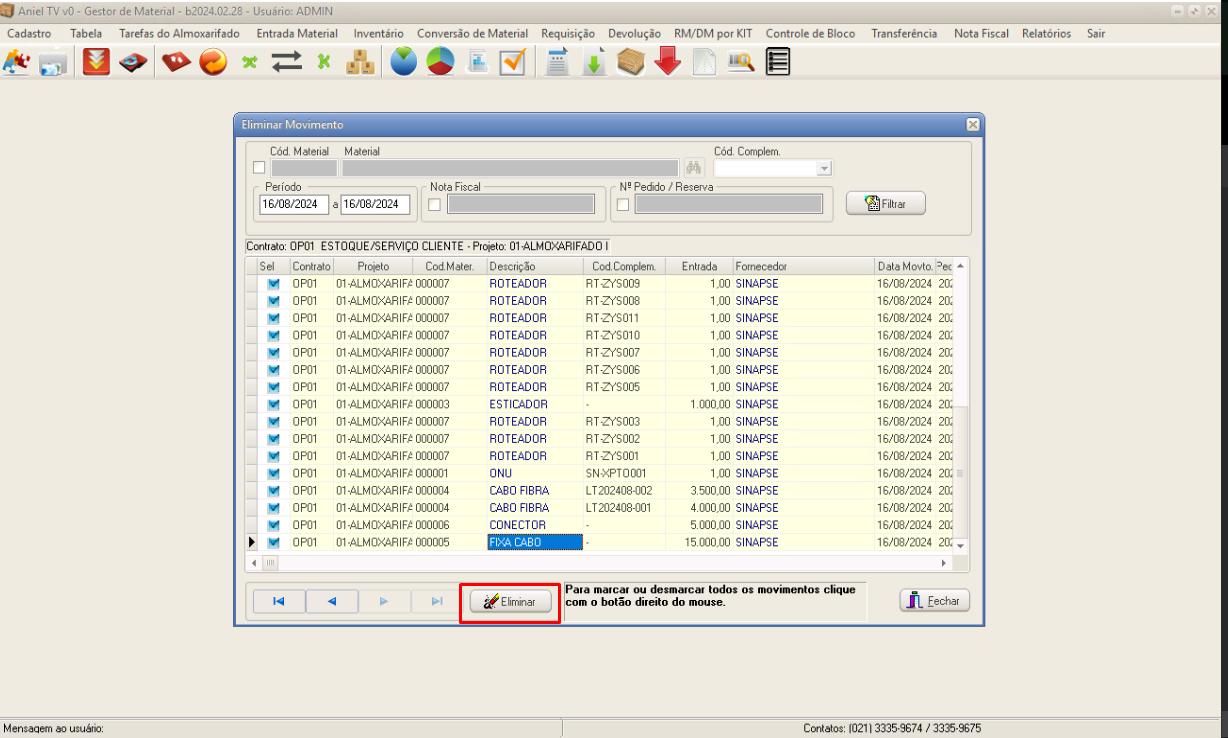This screenshot has height=738, width=1228.
Task: Click the orange checkmark box toolbar icon
Action: pos(513,62)
